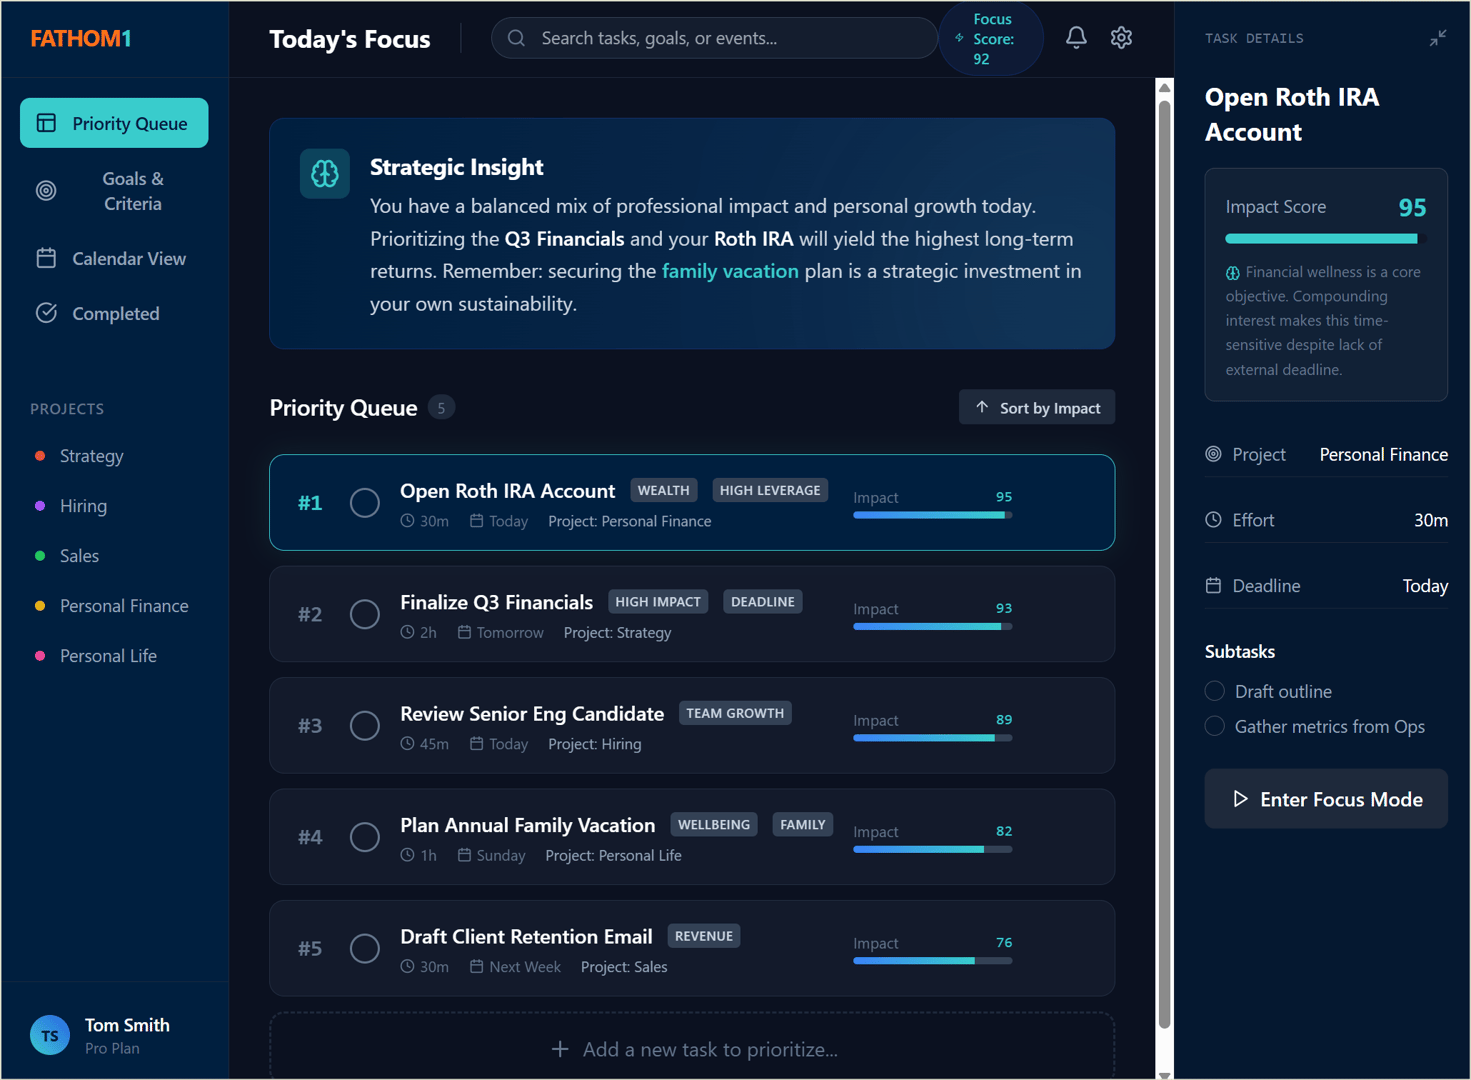The height and width of the screenshot is (1080, 1471).
Task: Check the Gather metrics from Ops subtask
Action: click(x=1214, y=726)
